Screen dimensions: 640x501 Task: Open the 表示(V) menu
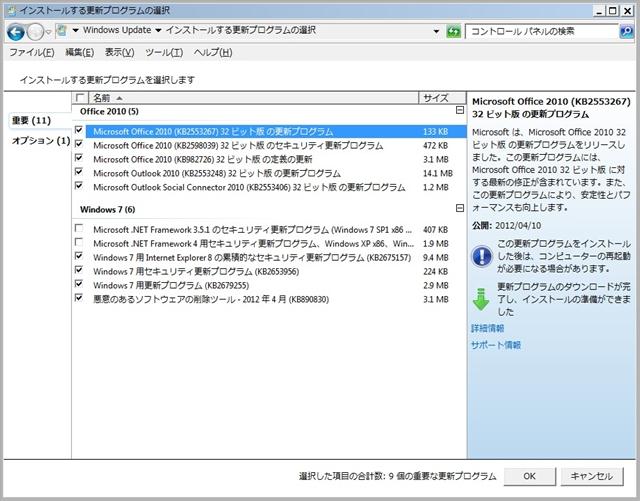[120, 52]
